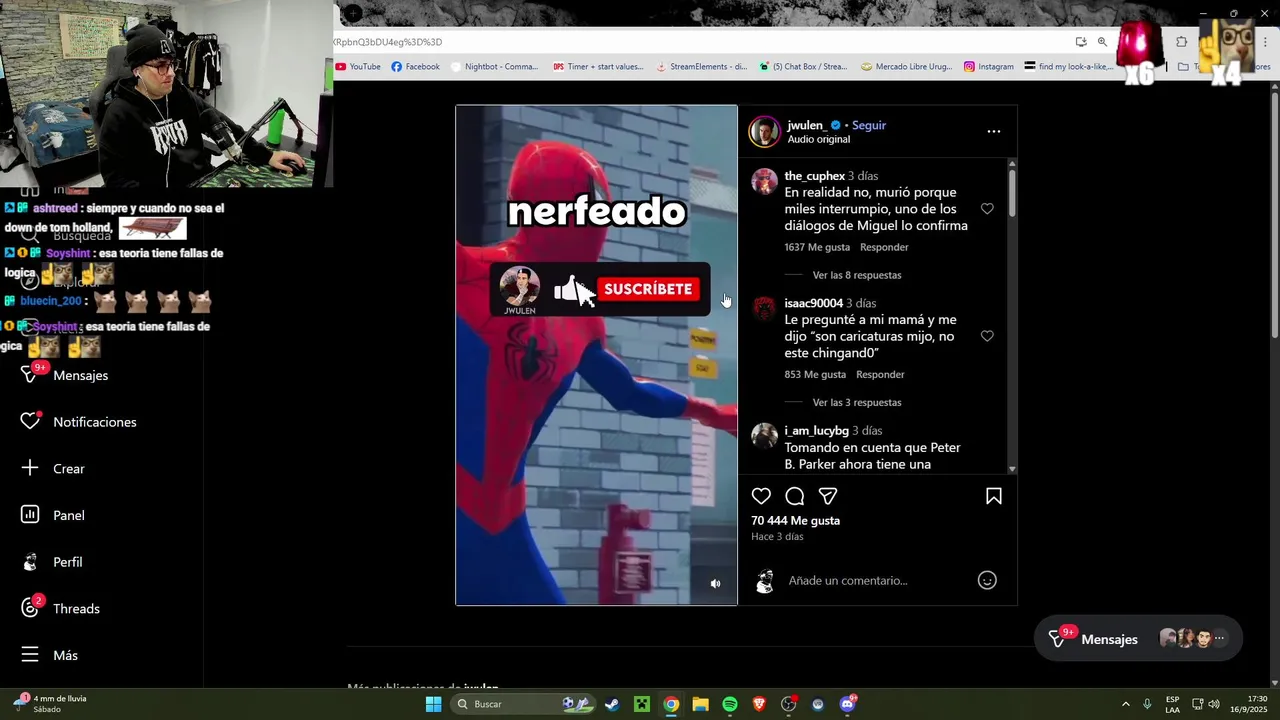Click the jwulen_ profile picture in the post header
This screenshot has width=1280, height=720.
click(x=765, y=132)
